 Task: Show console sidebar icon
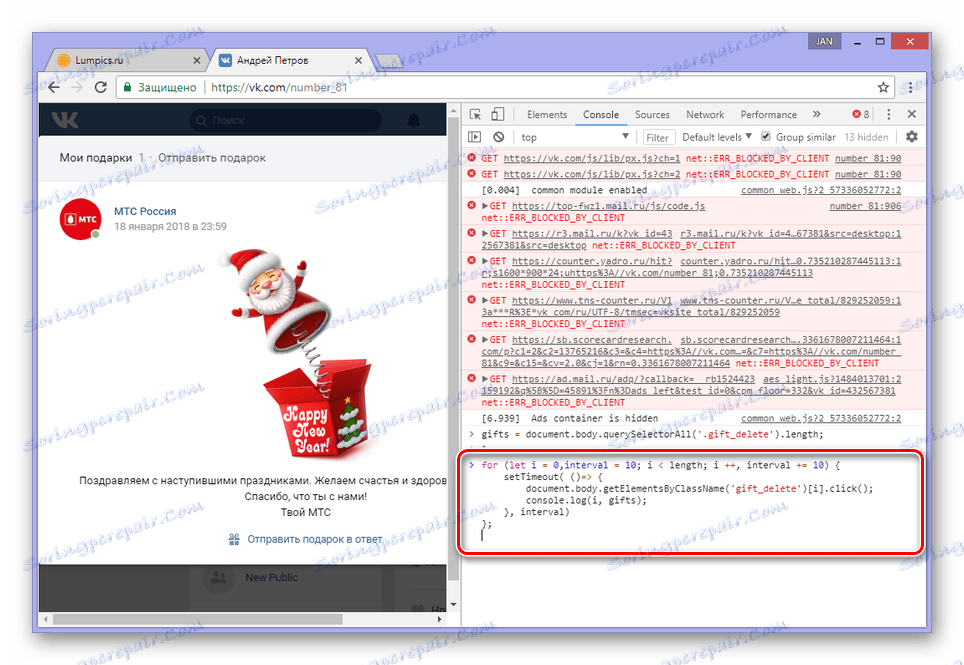coord(475,137)
